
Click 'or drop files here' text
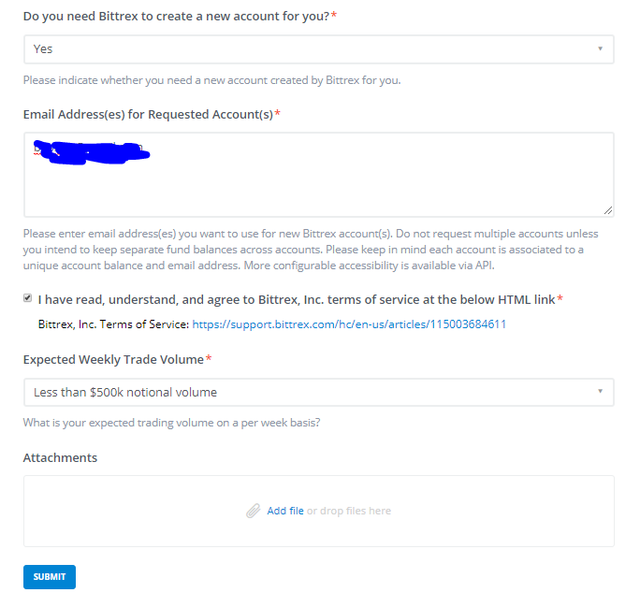[349, 511]
